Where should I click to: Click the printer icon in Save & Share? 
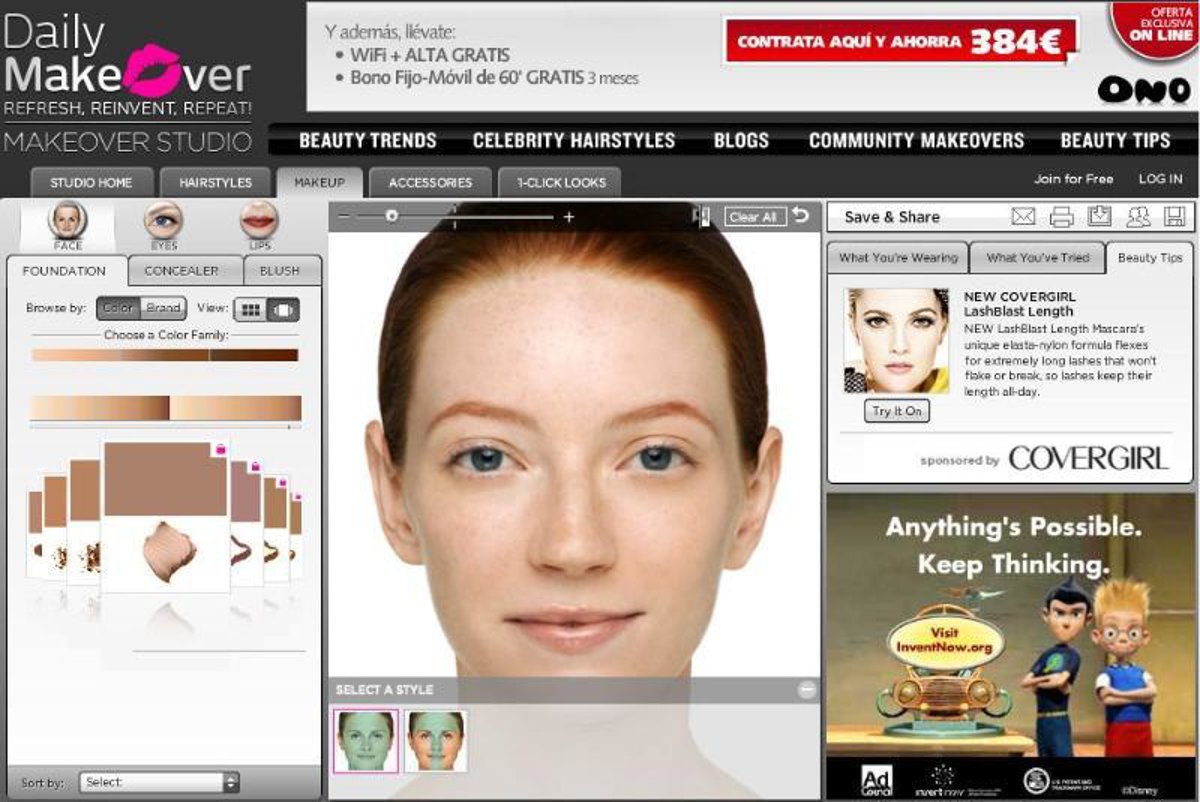(x=1062, y=217)
